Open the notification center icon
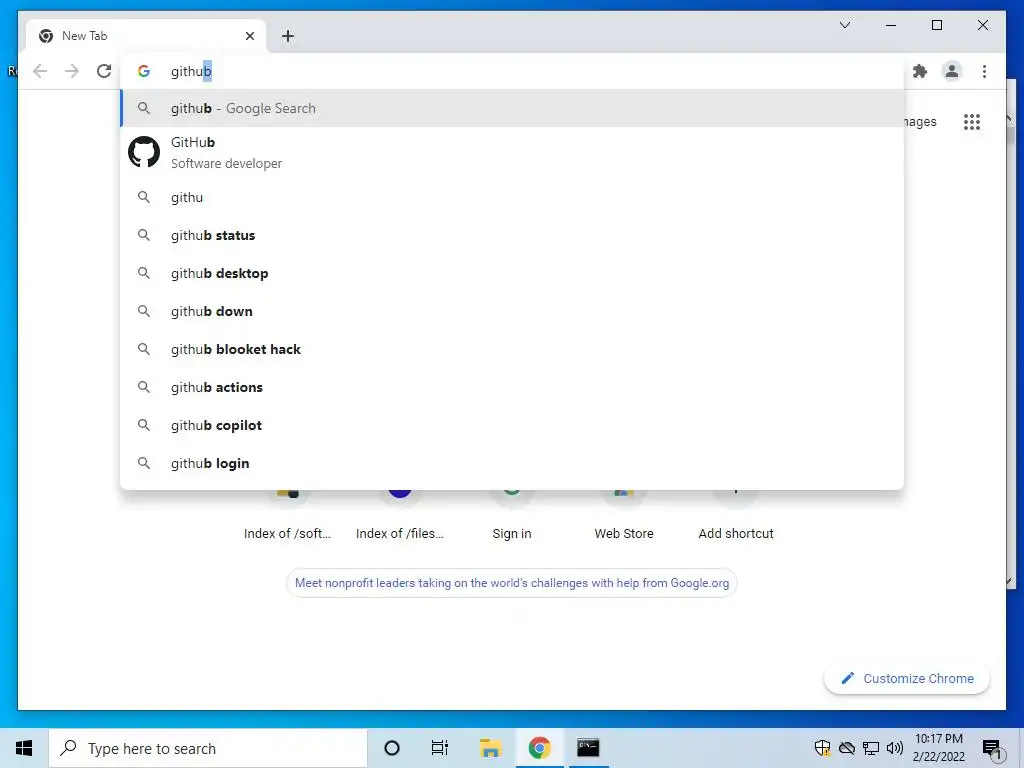Screen dimensions: 1024x768 (993, 749)
